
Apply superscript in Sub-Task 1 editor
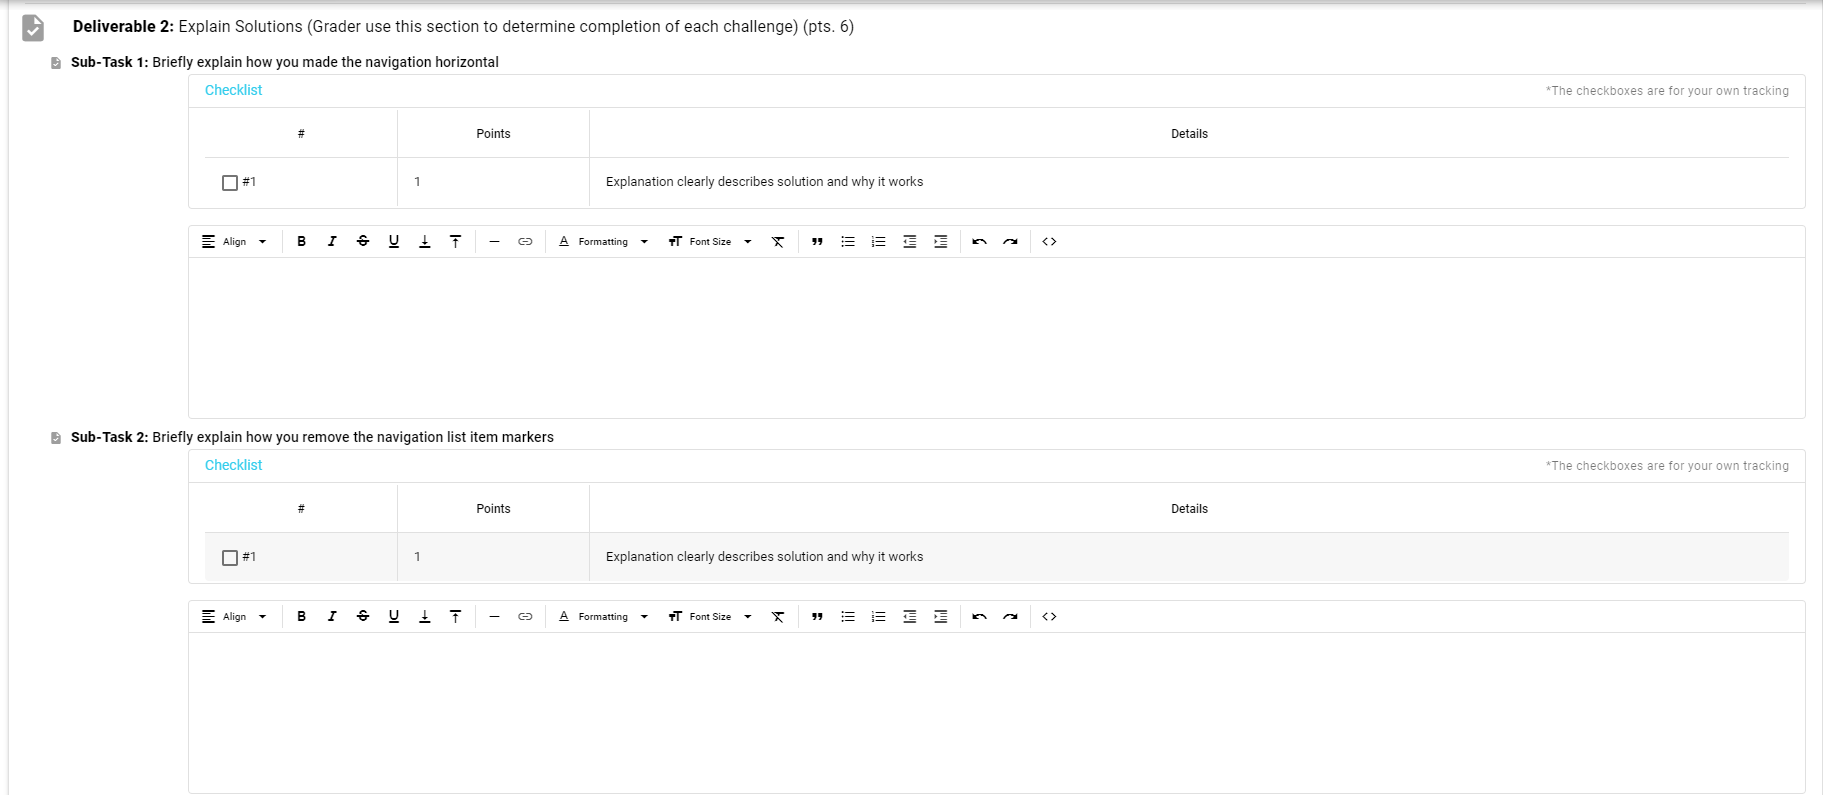tap(455, 241)
